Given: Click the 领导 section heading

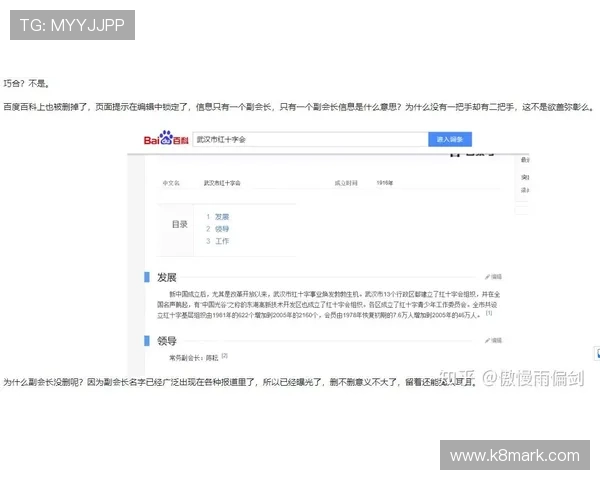Looking at the screenshot, I should pos(166,341).
